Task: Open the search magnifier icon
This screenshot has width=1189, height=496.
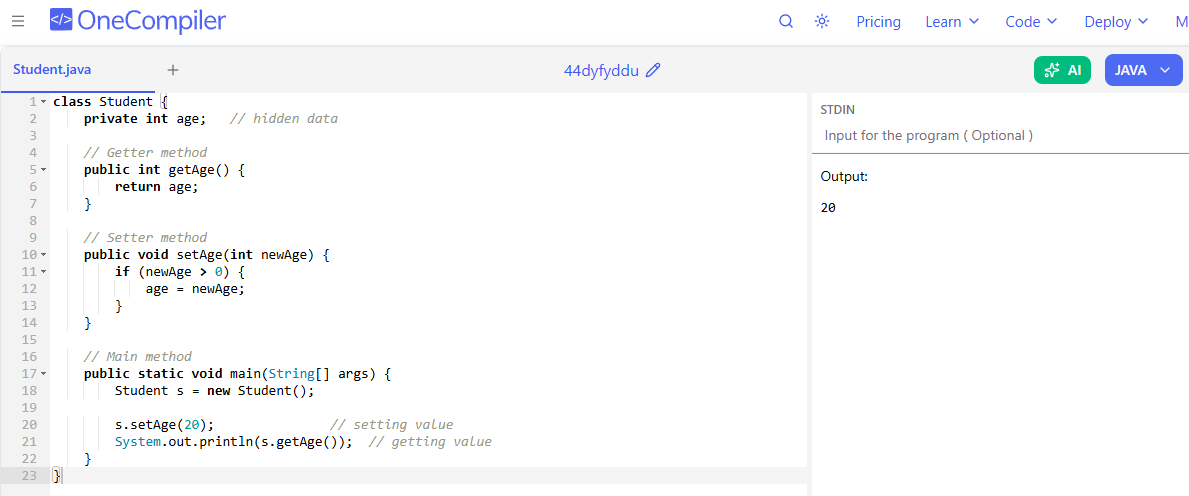Action: click(786, 21)
